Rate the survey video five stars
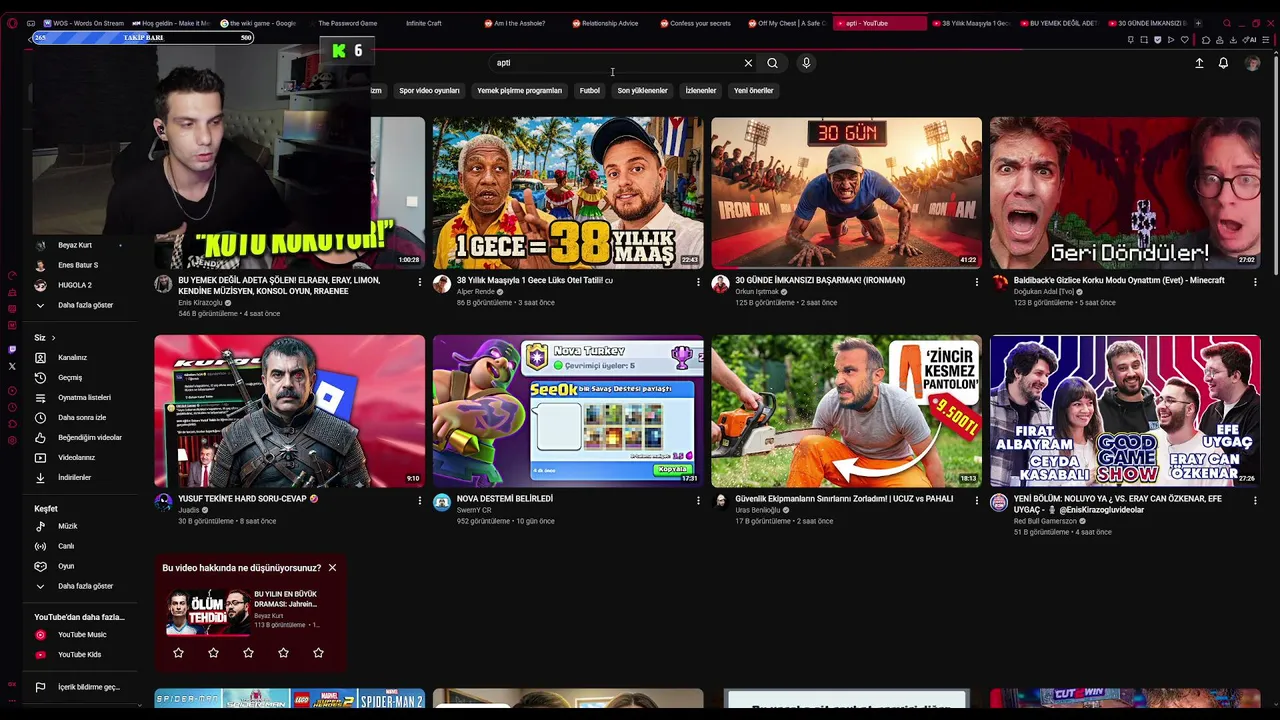Image resolution: width=1280 pixels, height=720 pixels. [x=318, y=653]
